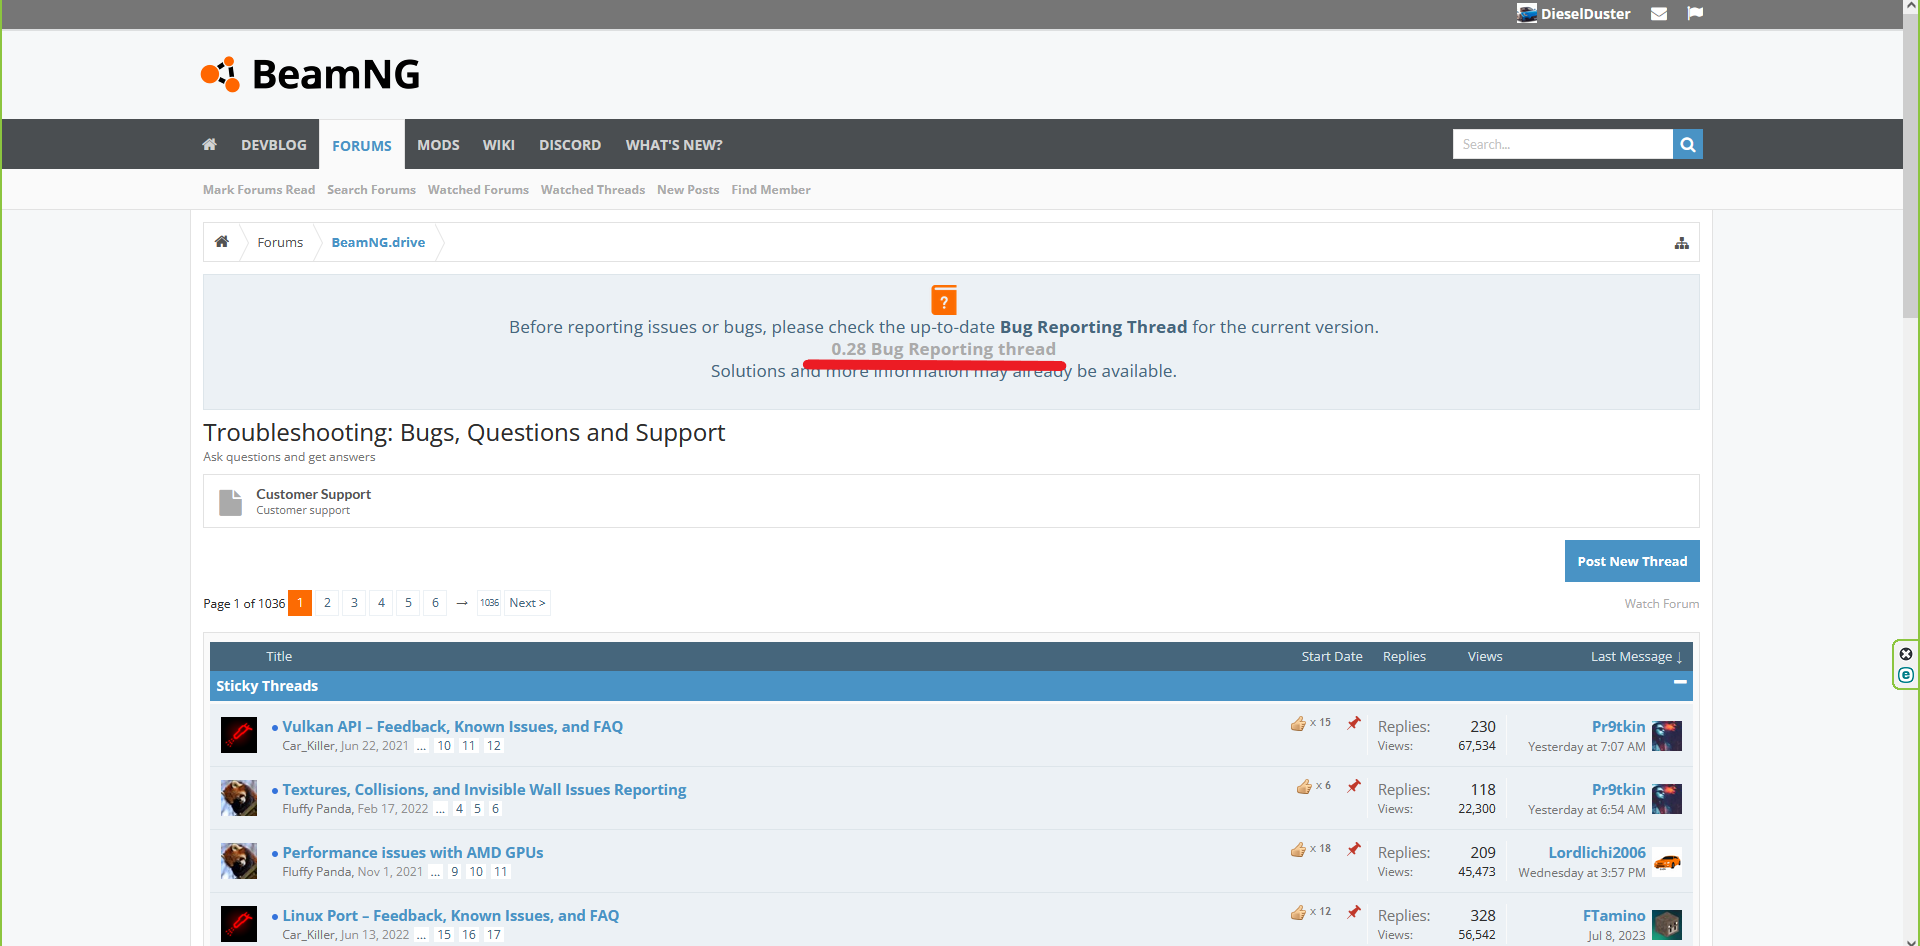Open page 12 of Vulkan API thread
1920x946 pixels.
(x=494, y=746)
